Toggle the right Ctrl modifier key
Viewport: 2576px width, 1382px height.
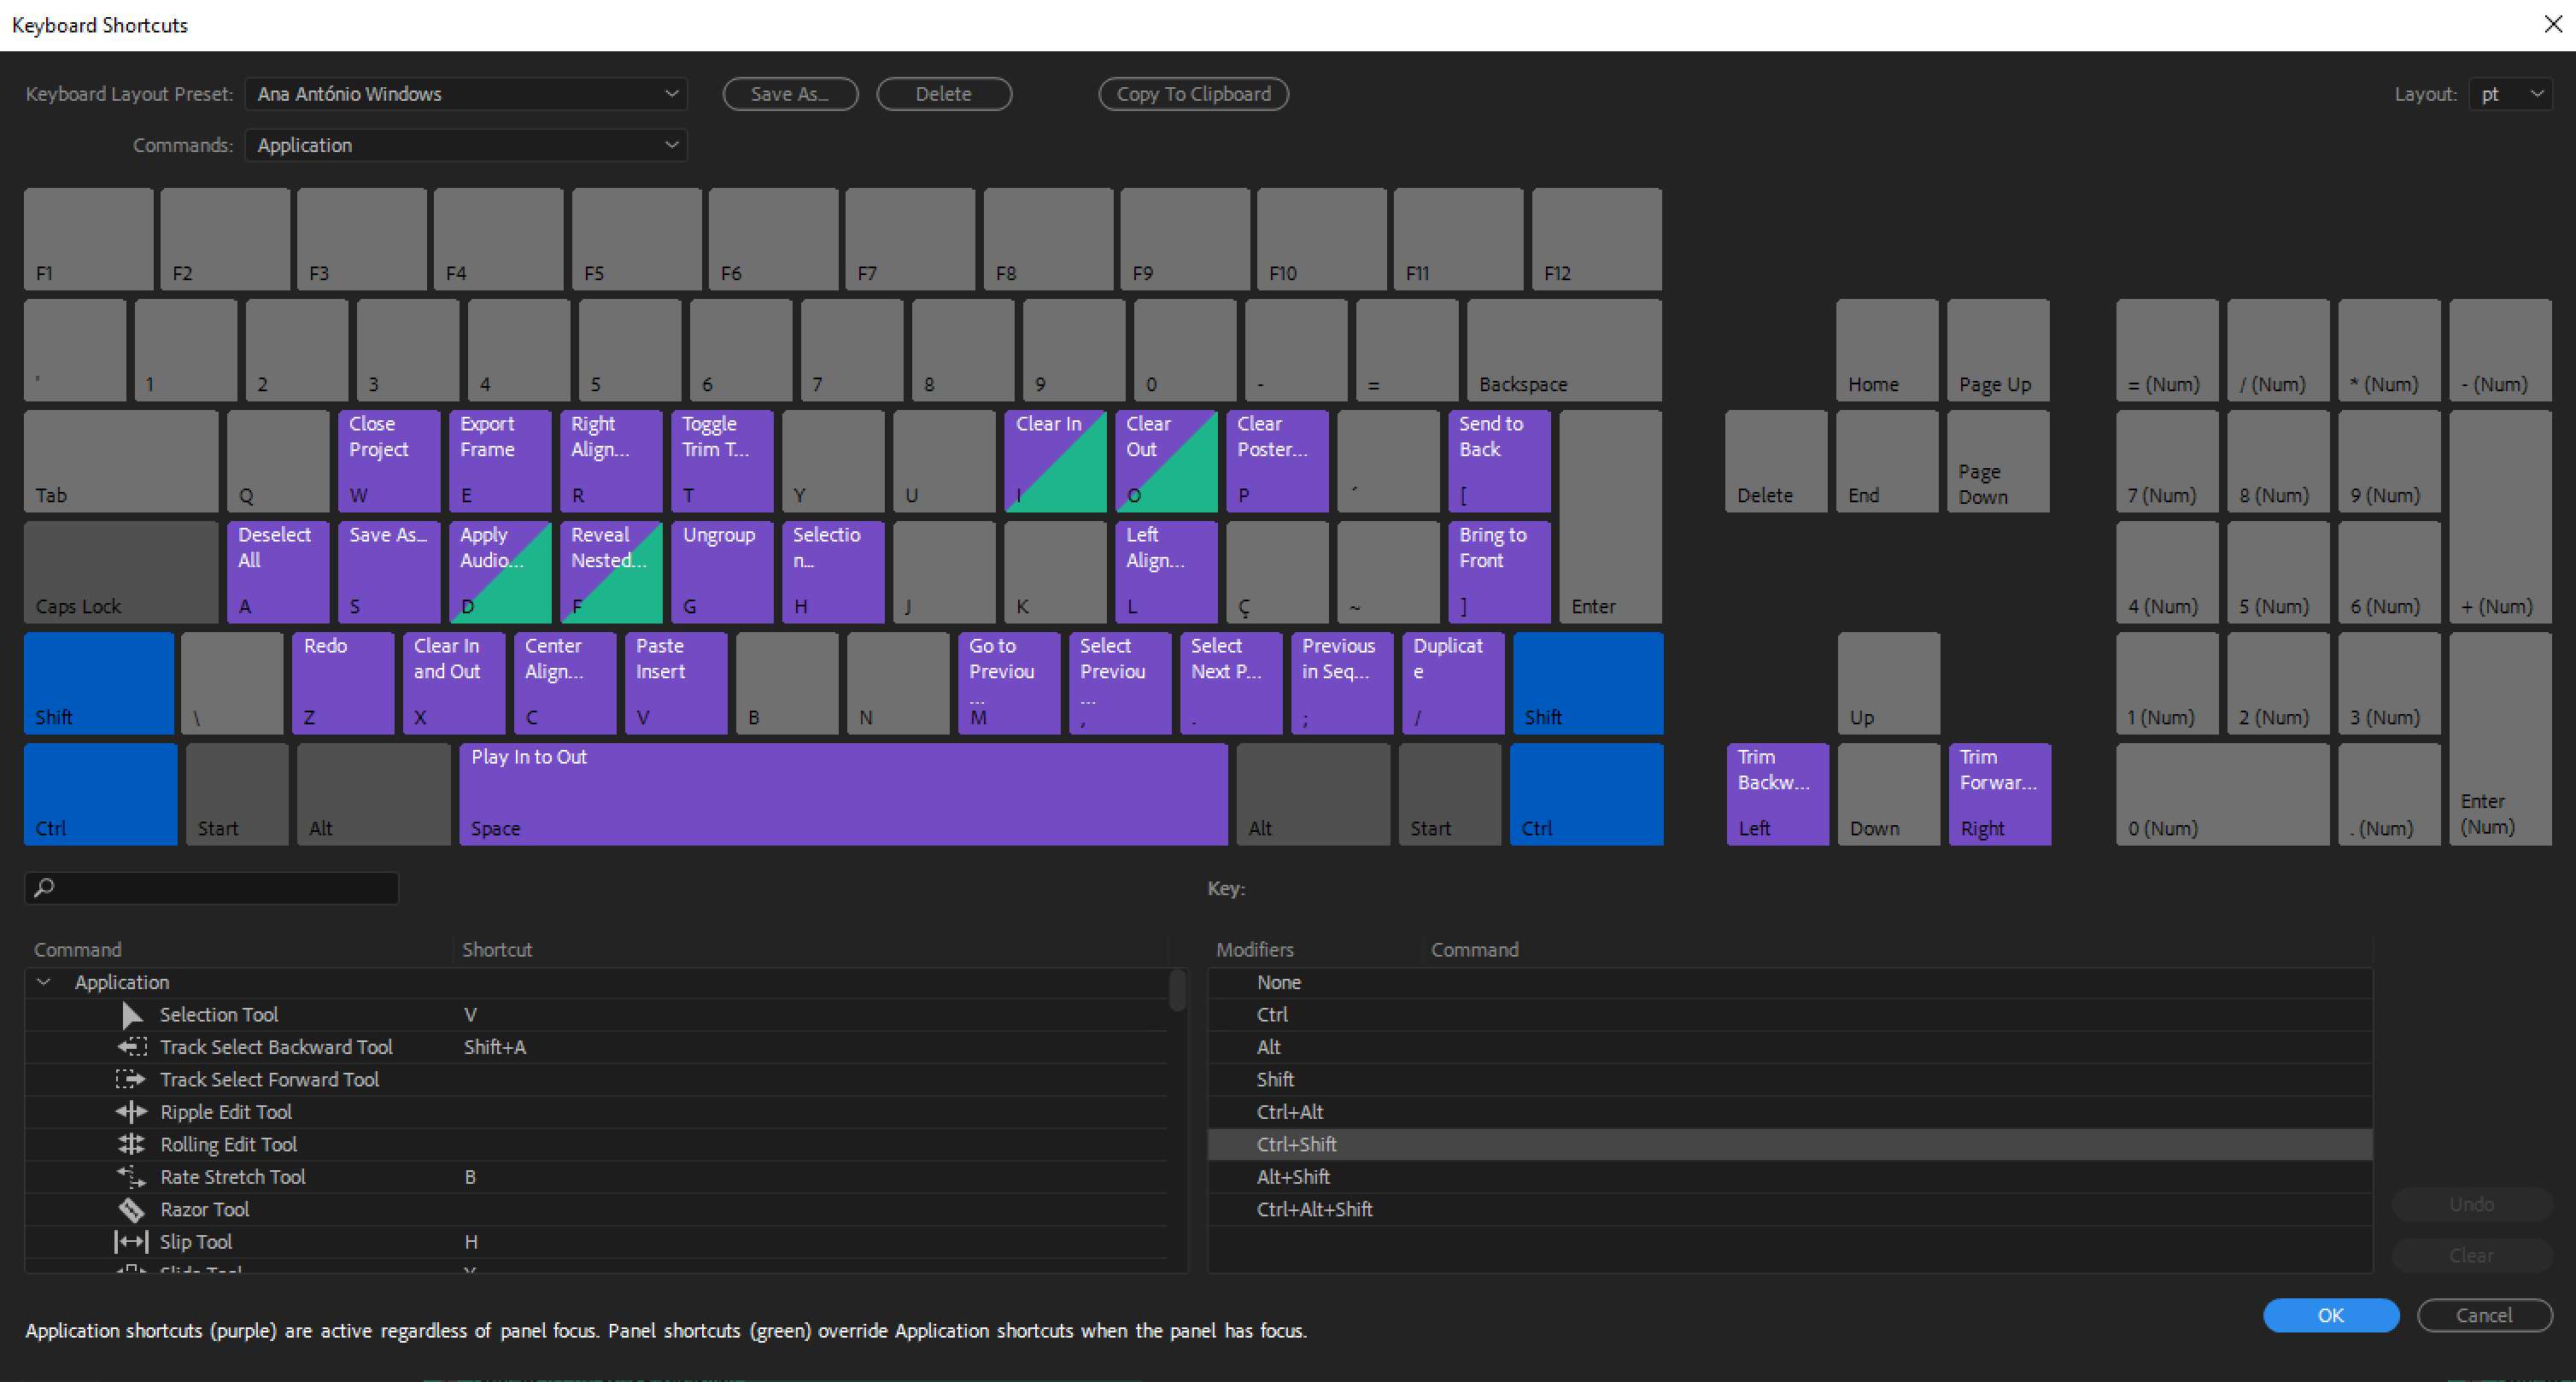point(1587,794)
